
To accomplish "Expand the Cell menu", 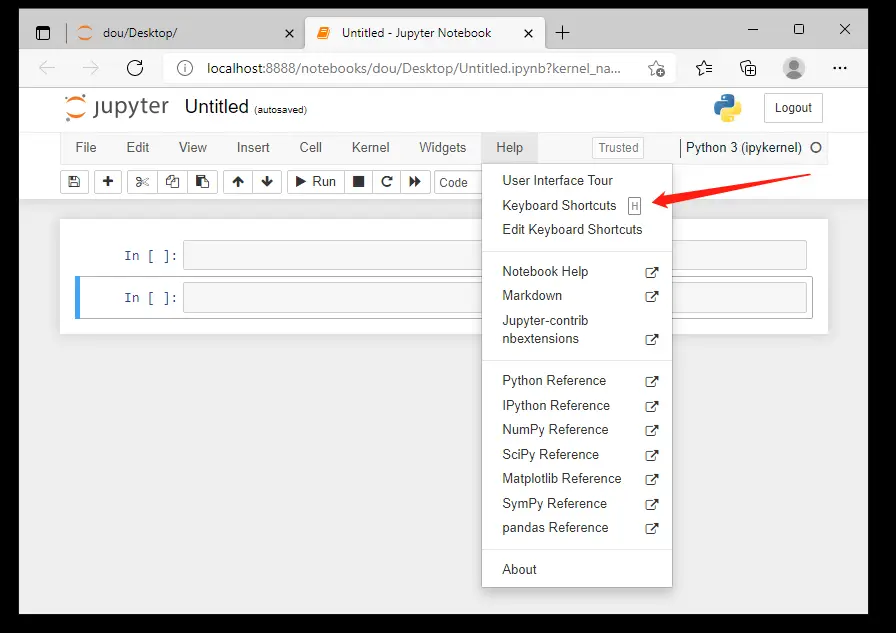I will pyautogui.click(x=311, y=148).
